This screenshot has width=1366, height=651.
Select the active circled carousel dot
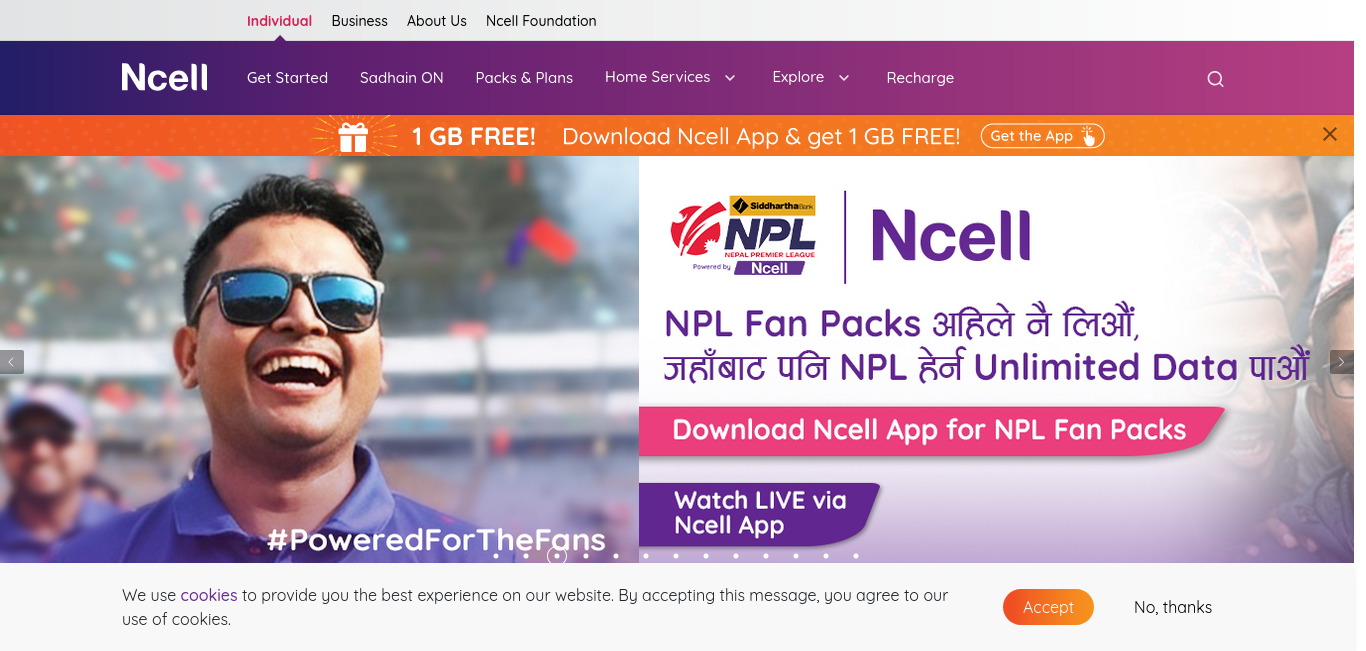(x=557, y=555)
